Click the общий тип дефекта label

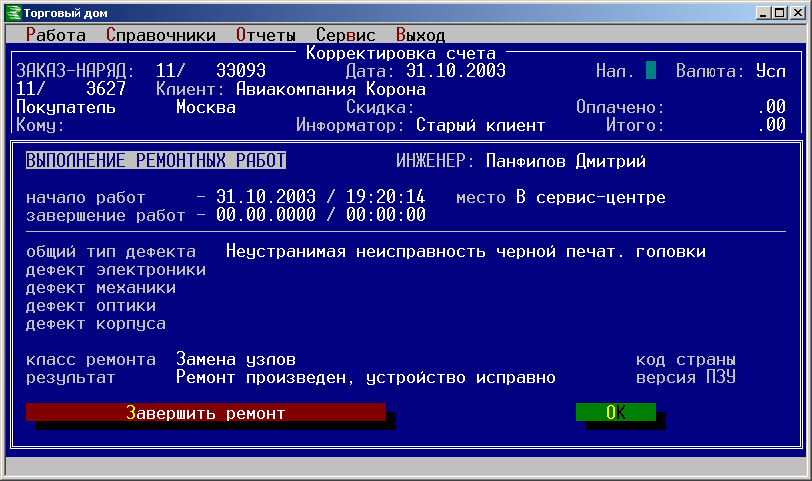111,252
